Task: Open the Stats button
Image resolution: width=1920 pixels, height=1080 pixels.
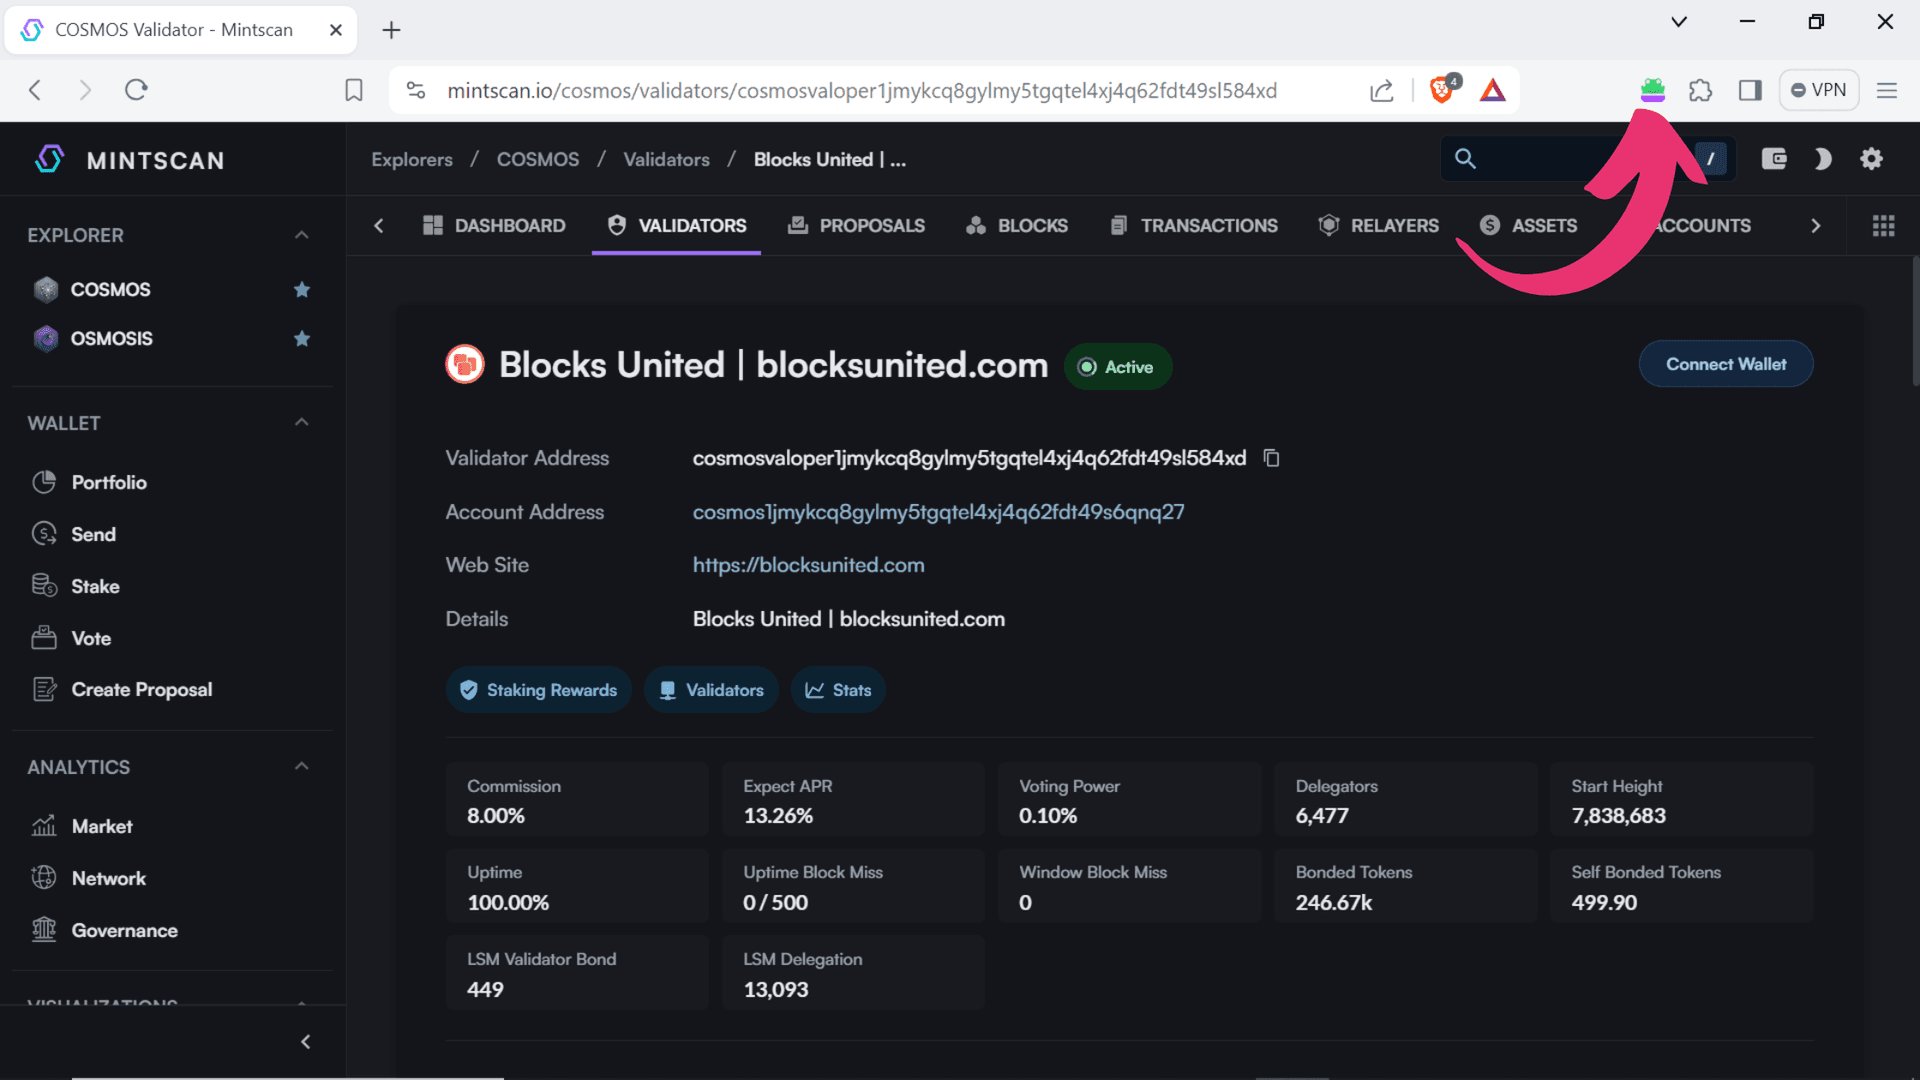Action: click(x=838, y=690)
